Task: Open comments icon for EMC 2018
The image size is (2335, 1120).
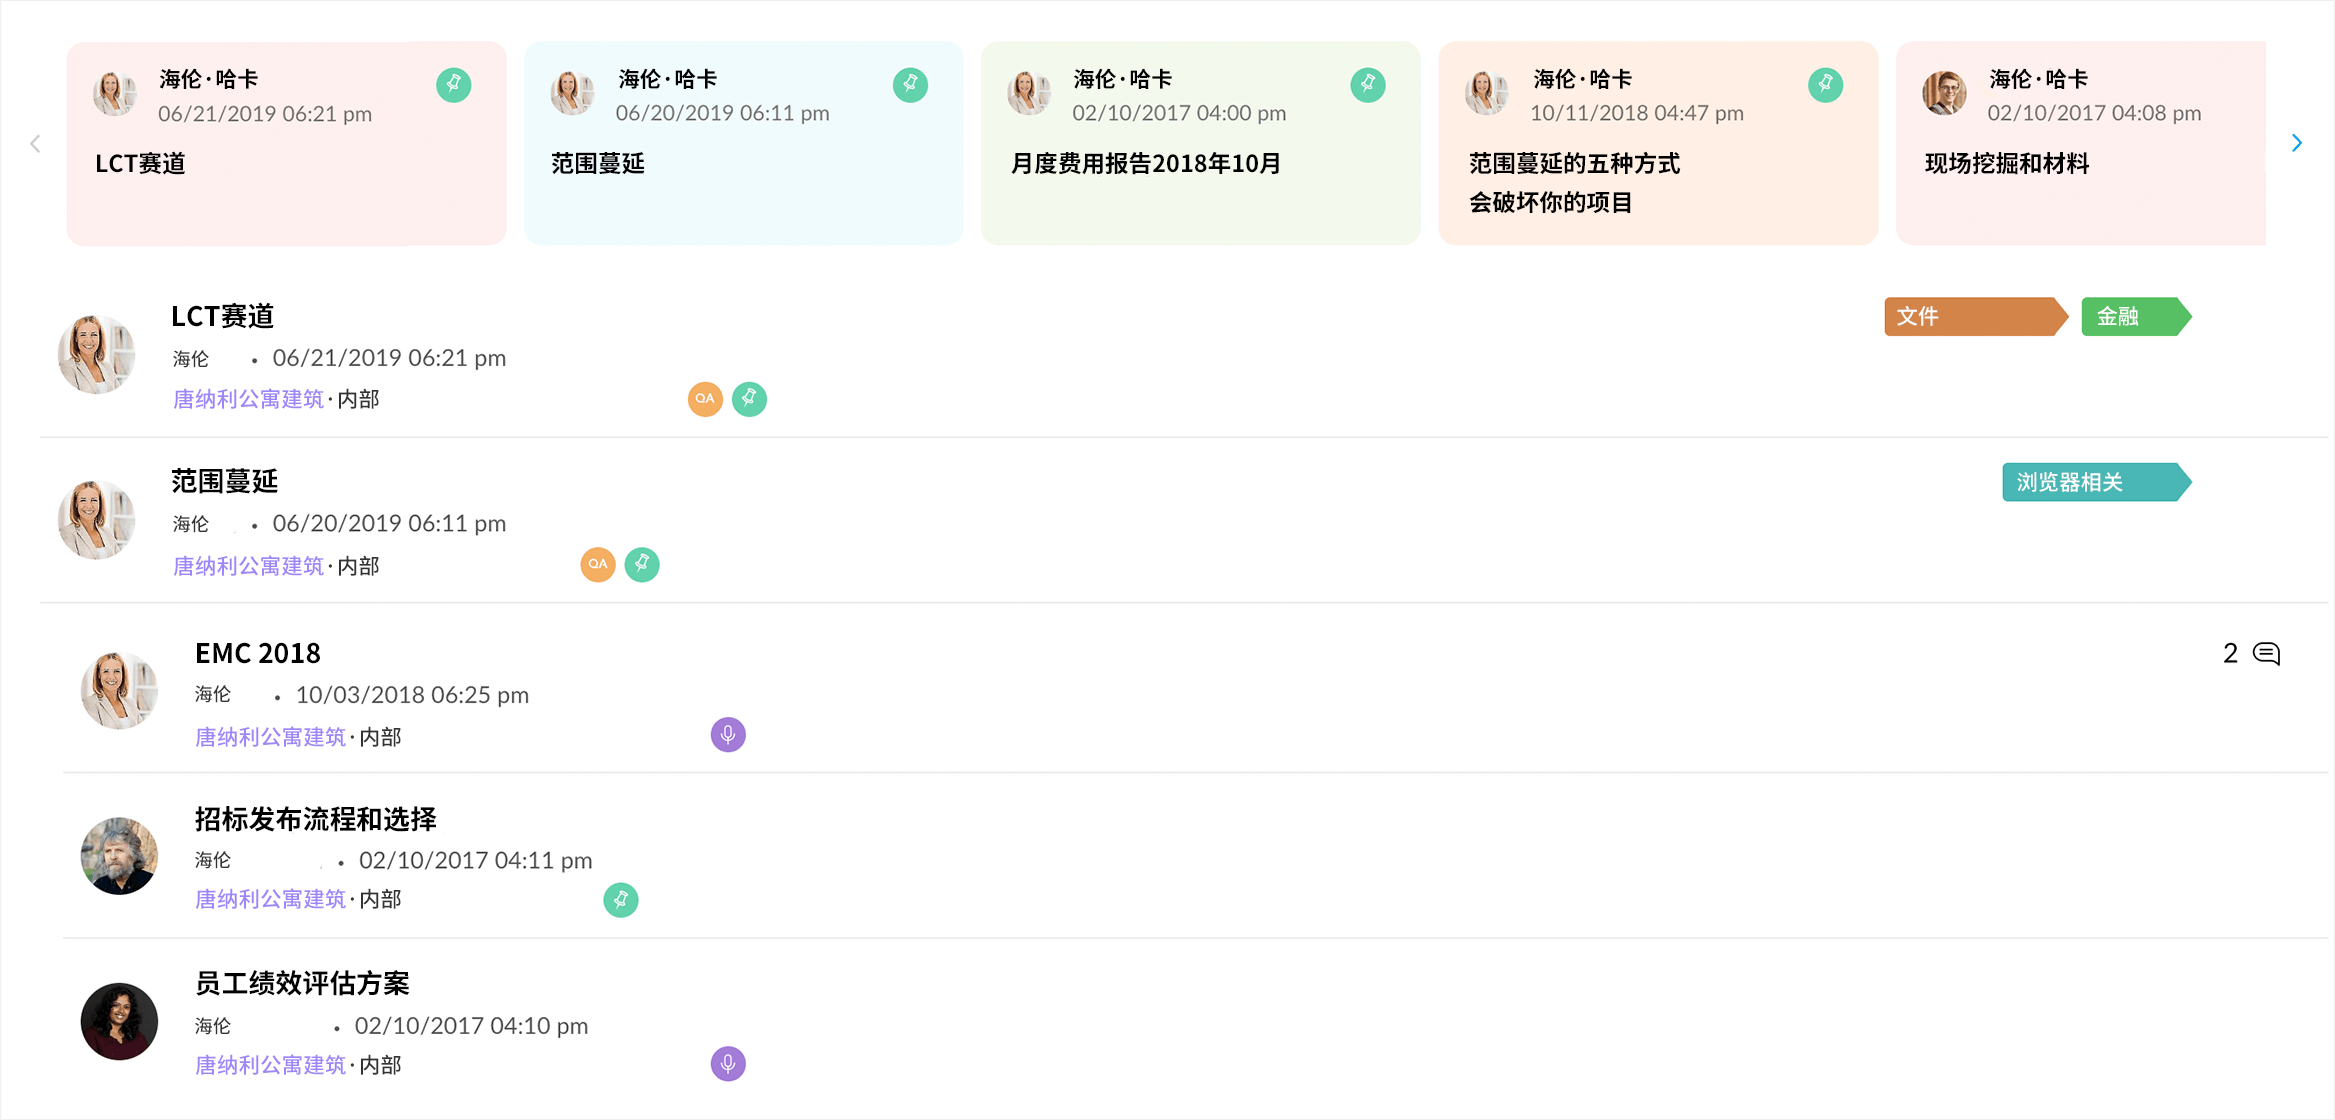Action: pos(2266,654)
